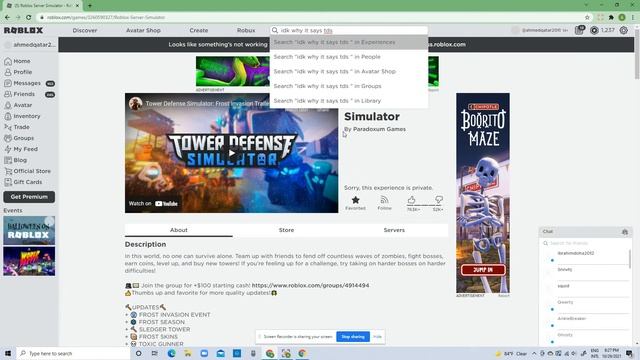Click the thumbs down dislike button
This screenshot has width=640, height=360.
(439, 200)
